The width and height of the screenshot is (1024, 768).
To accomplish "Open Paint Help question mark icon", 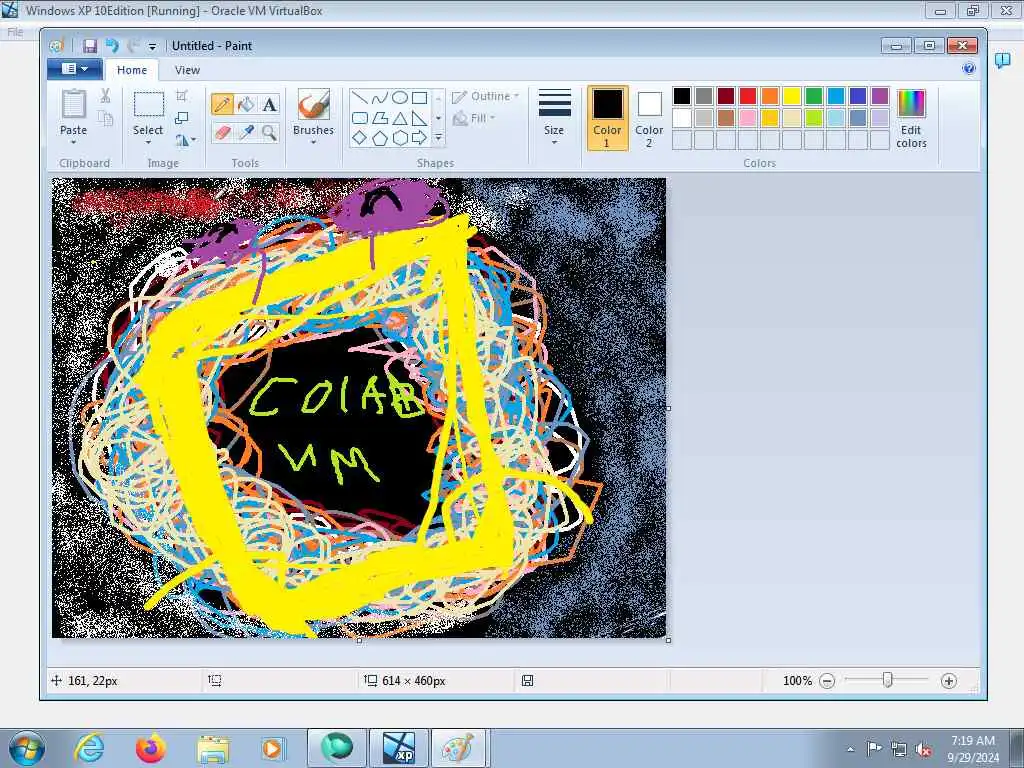I will (968, 69).
